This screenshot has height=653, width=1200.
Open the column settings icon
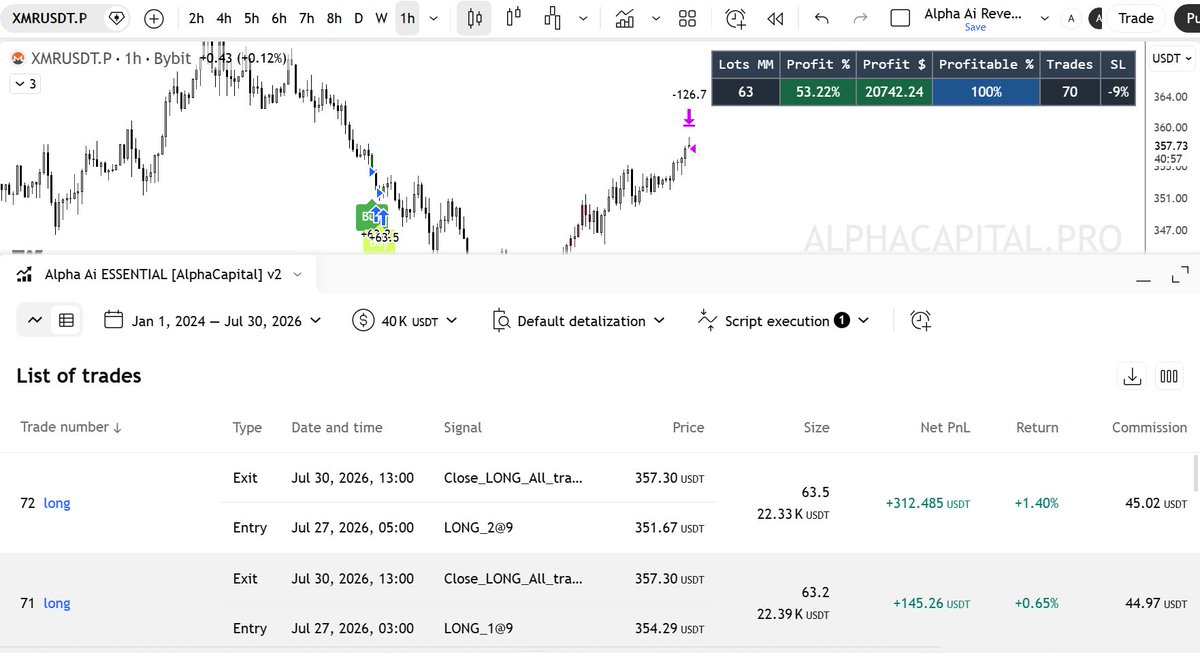click(x=1169, y=376)
